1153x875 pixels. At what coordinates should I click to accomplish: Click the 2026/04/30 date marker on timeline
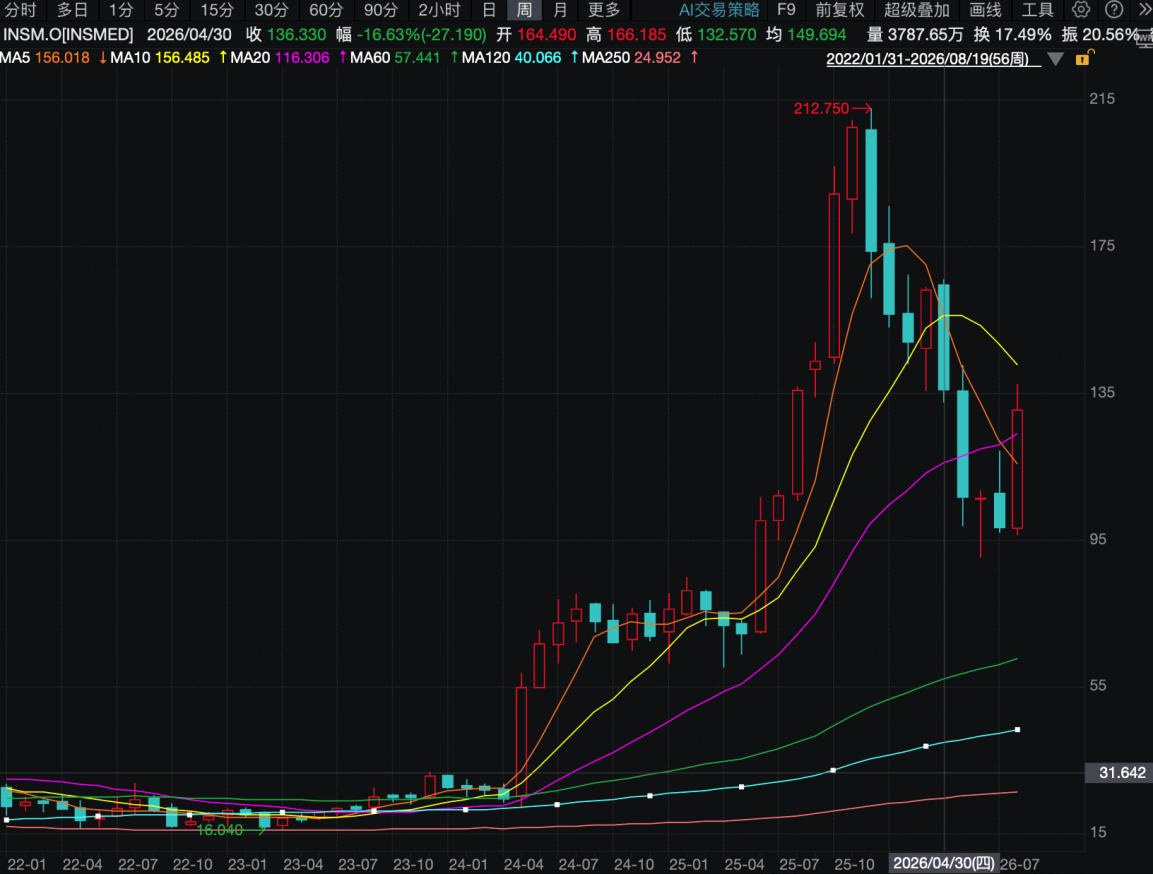943,863
